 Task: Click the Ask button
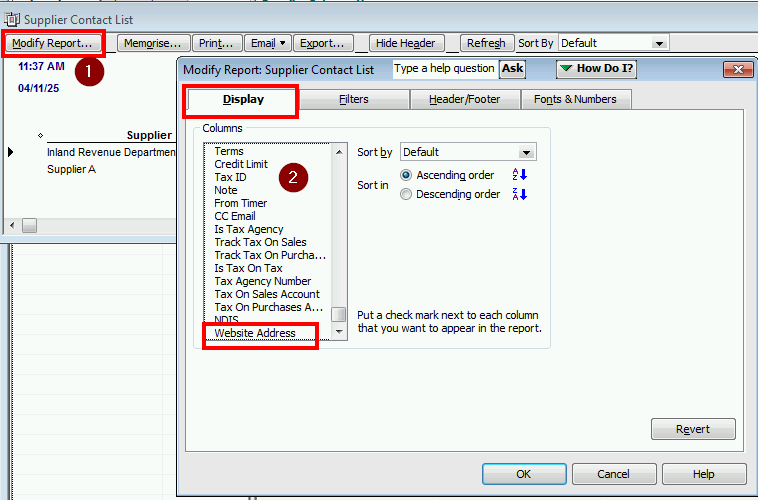point(512,69)
